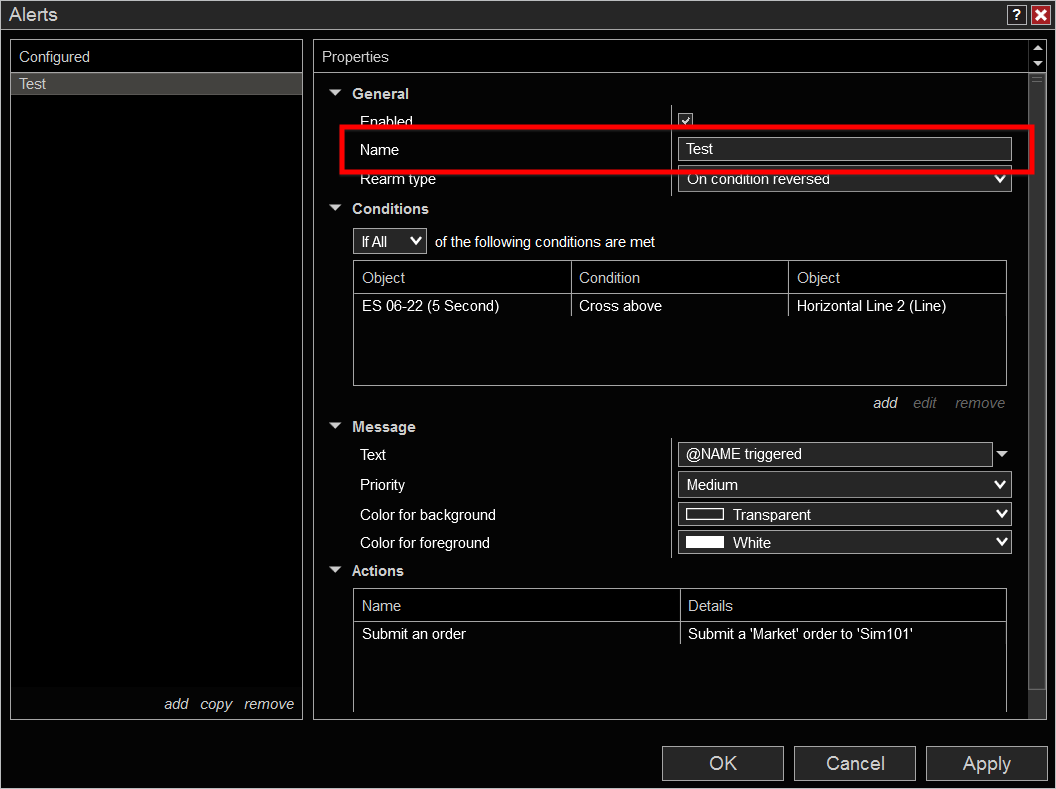Open the Color for foreground dropdown
Screen dimensions: 1056x789
pos(845,542)
